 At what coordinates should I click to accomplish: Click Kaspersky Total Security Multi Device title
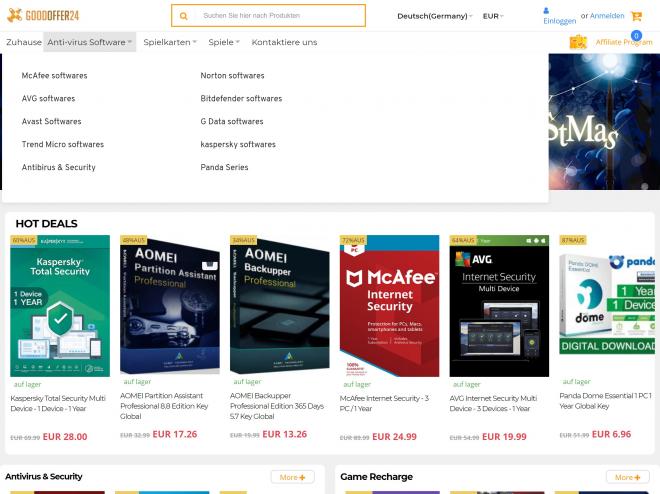(x=58, y=404)
